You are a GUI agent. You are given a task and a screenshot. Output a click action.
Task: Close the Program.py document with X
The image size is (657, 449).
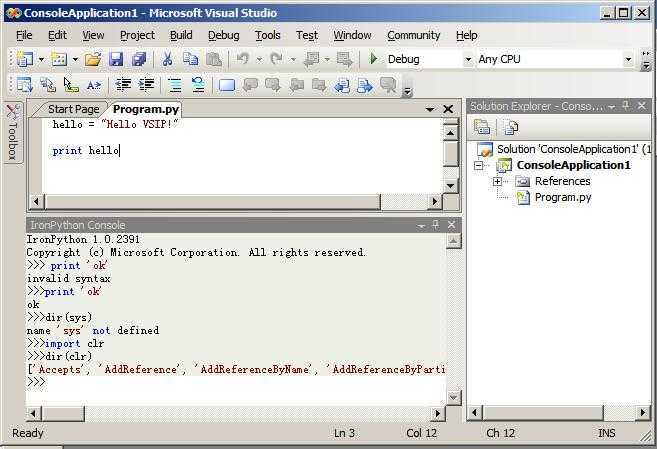[x=448, y=109]
